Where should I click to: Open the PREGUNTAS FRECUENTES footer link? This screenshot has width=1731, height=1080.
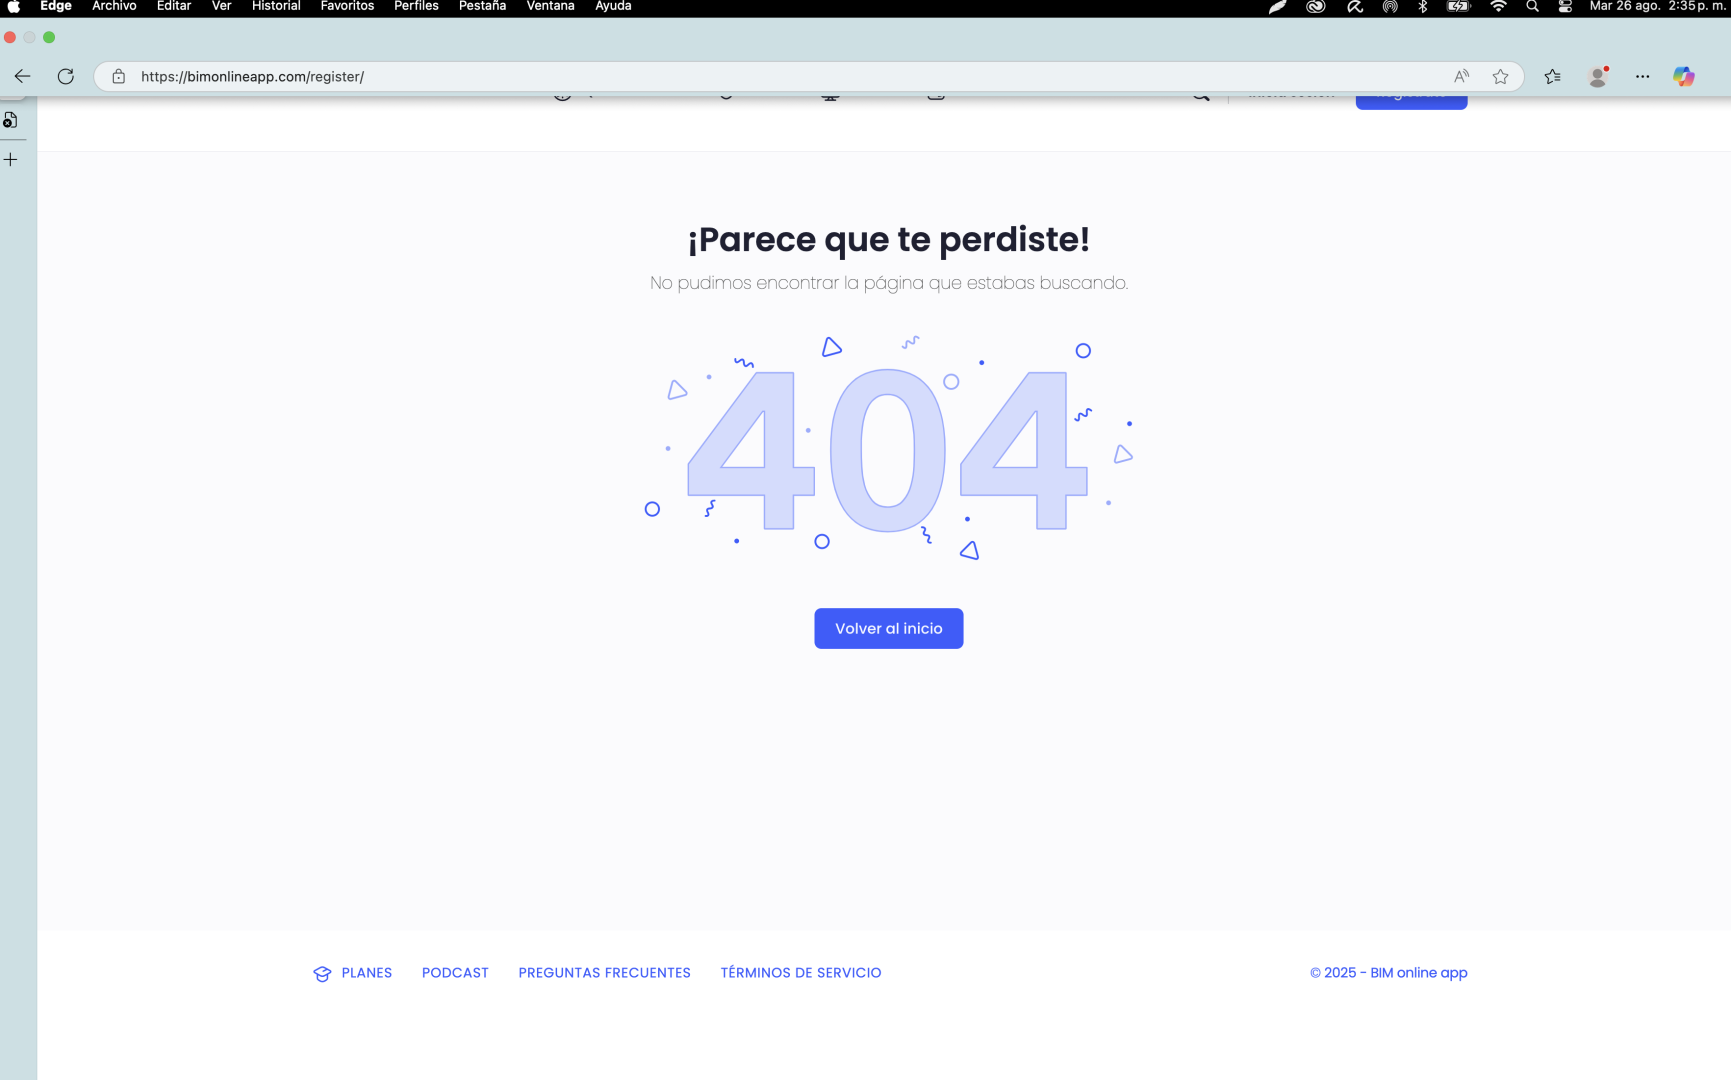pos(604,972)
